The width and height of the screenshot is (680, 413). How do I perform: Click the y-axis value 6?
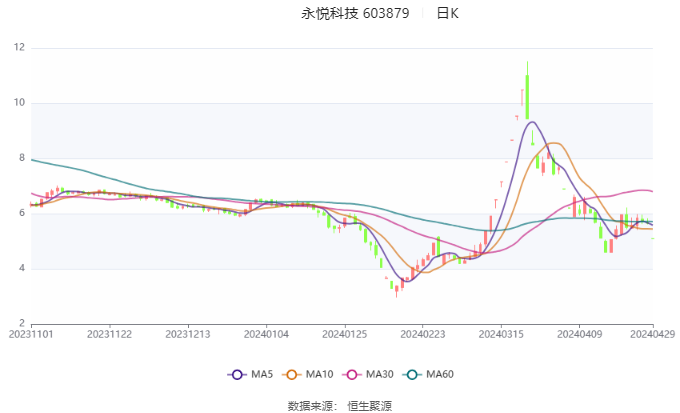pos(22,213)
